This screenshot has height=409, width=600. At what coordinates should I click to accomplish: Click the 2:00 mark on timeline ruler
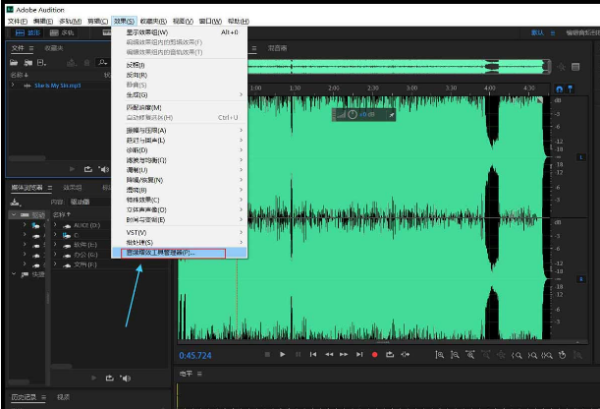point(334,88)
